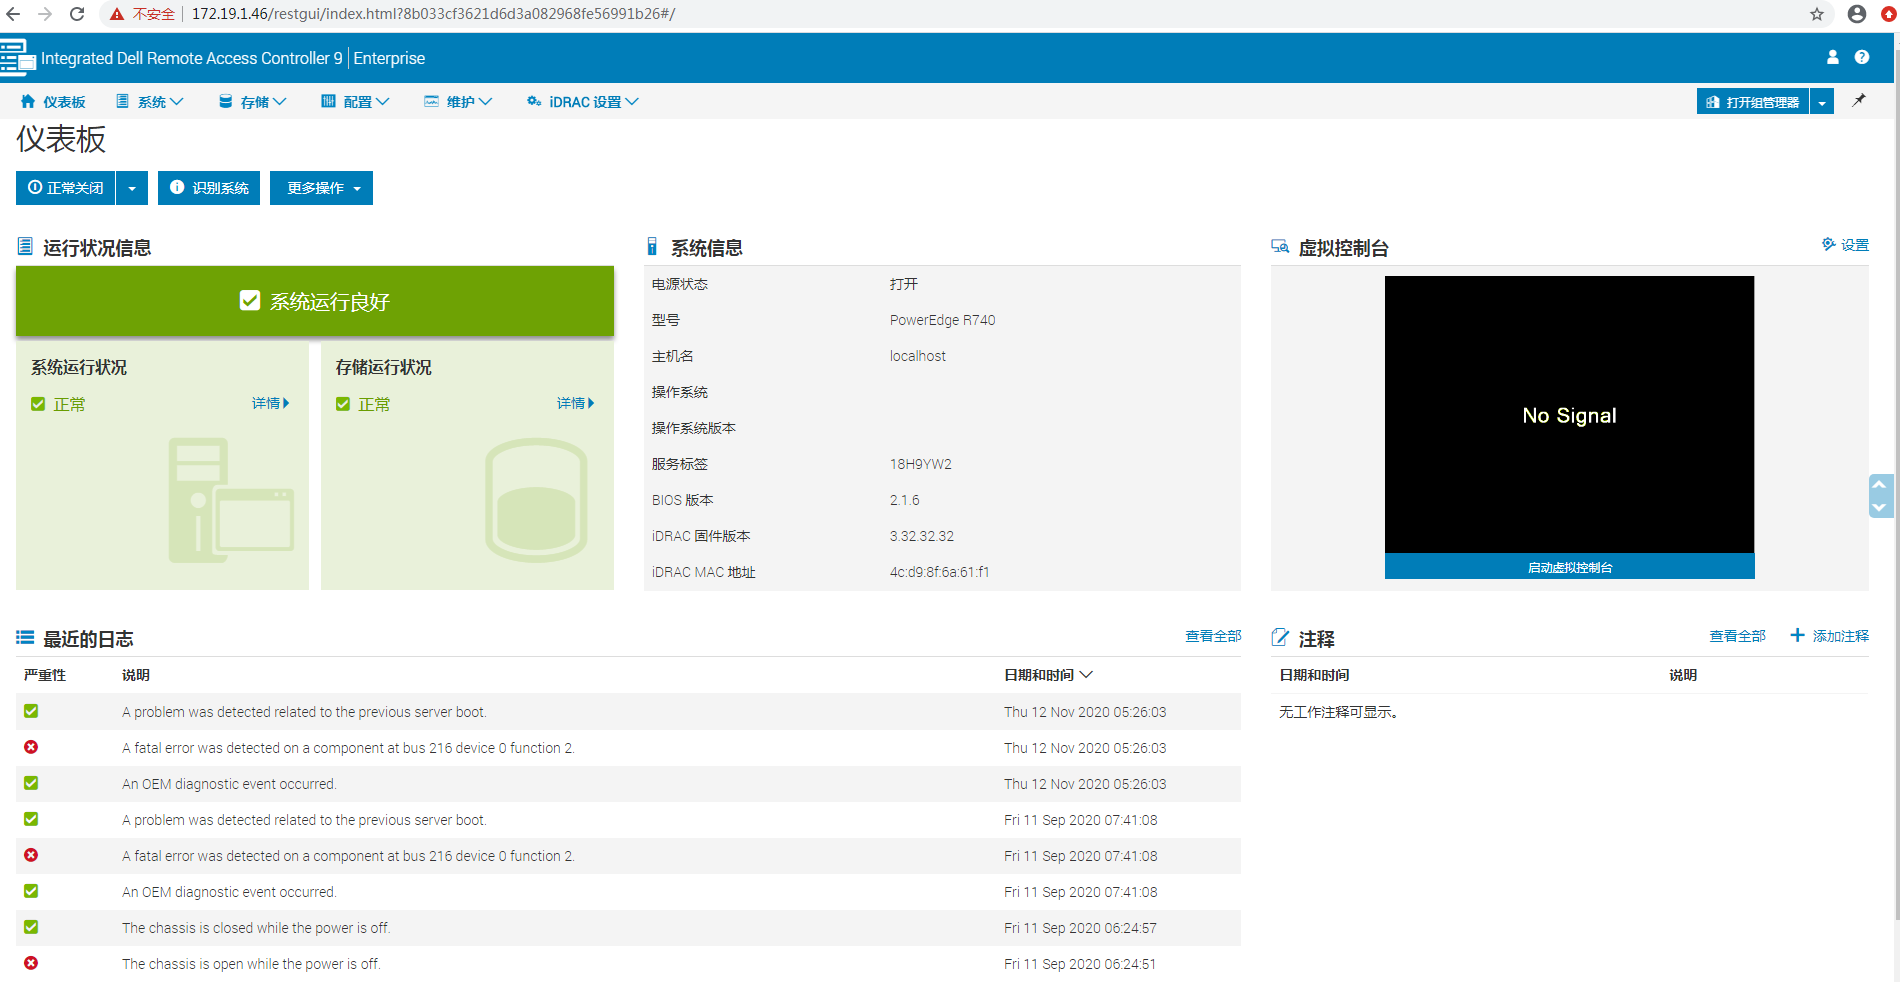Open 详情 for 系统运行状况

270,403
